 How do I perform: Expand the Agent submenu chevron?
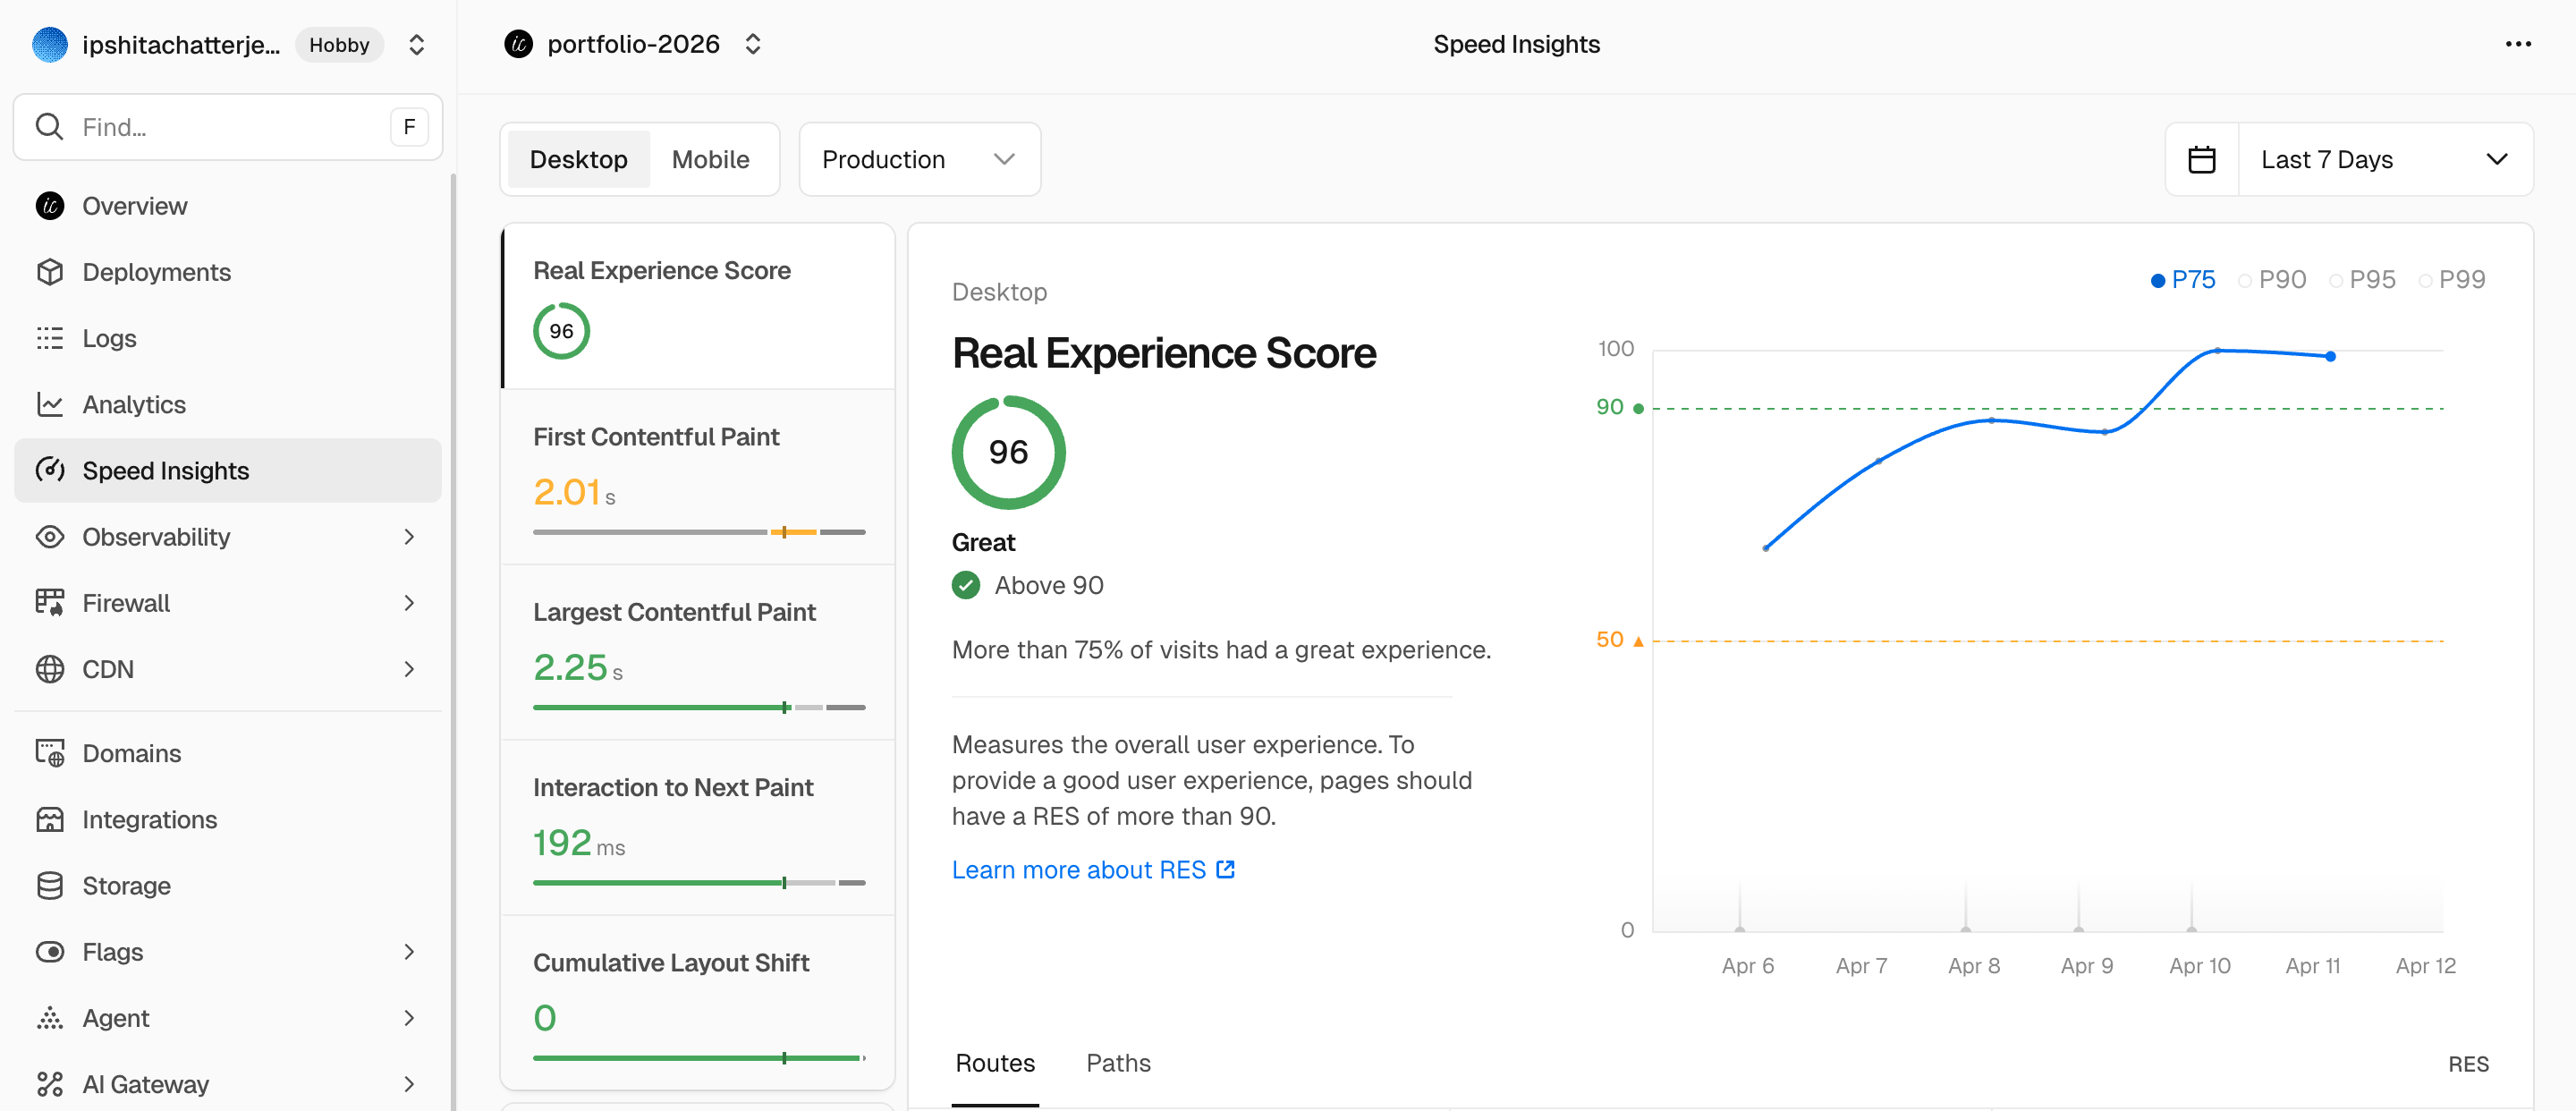tap(409, 1018)
